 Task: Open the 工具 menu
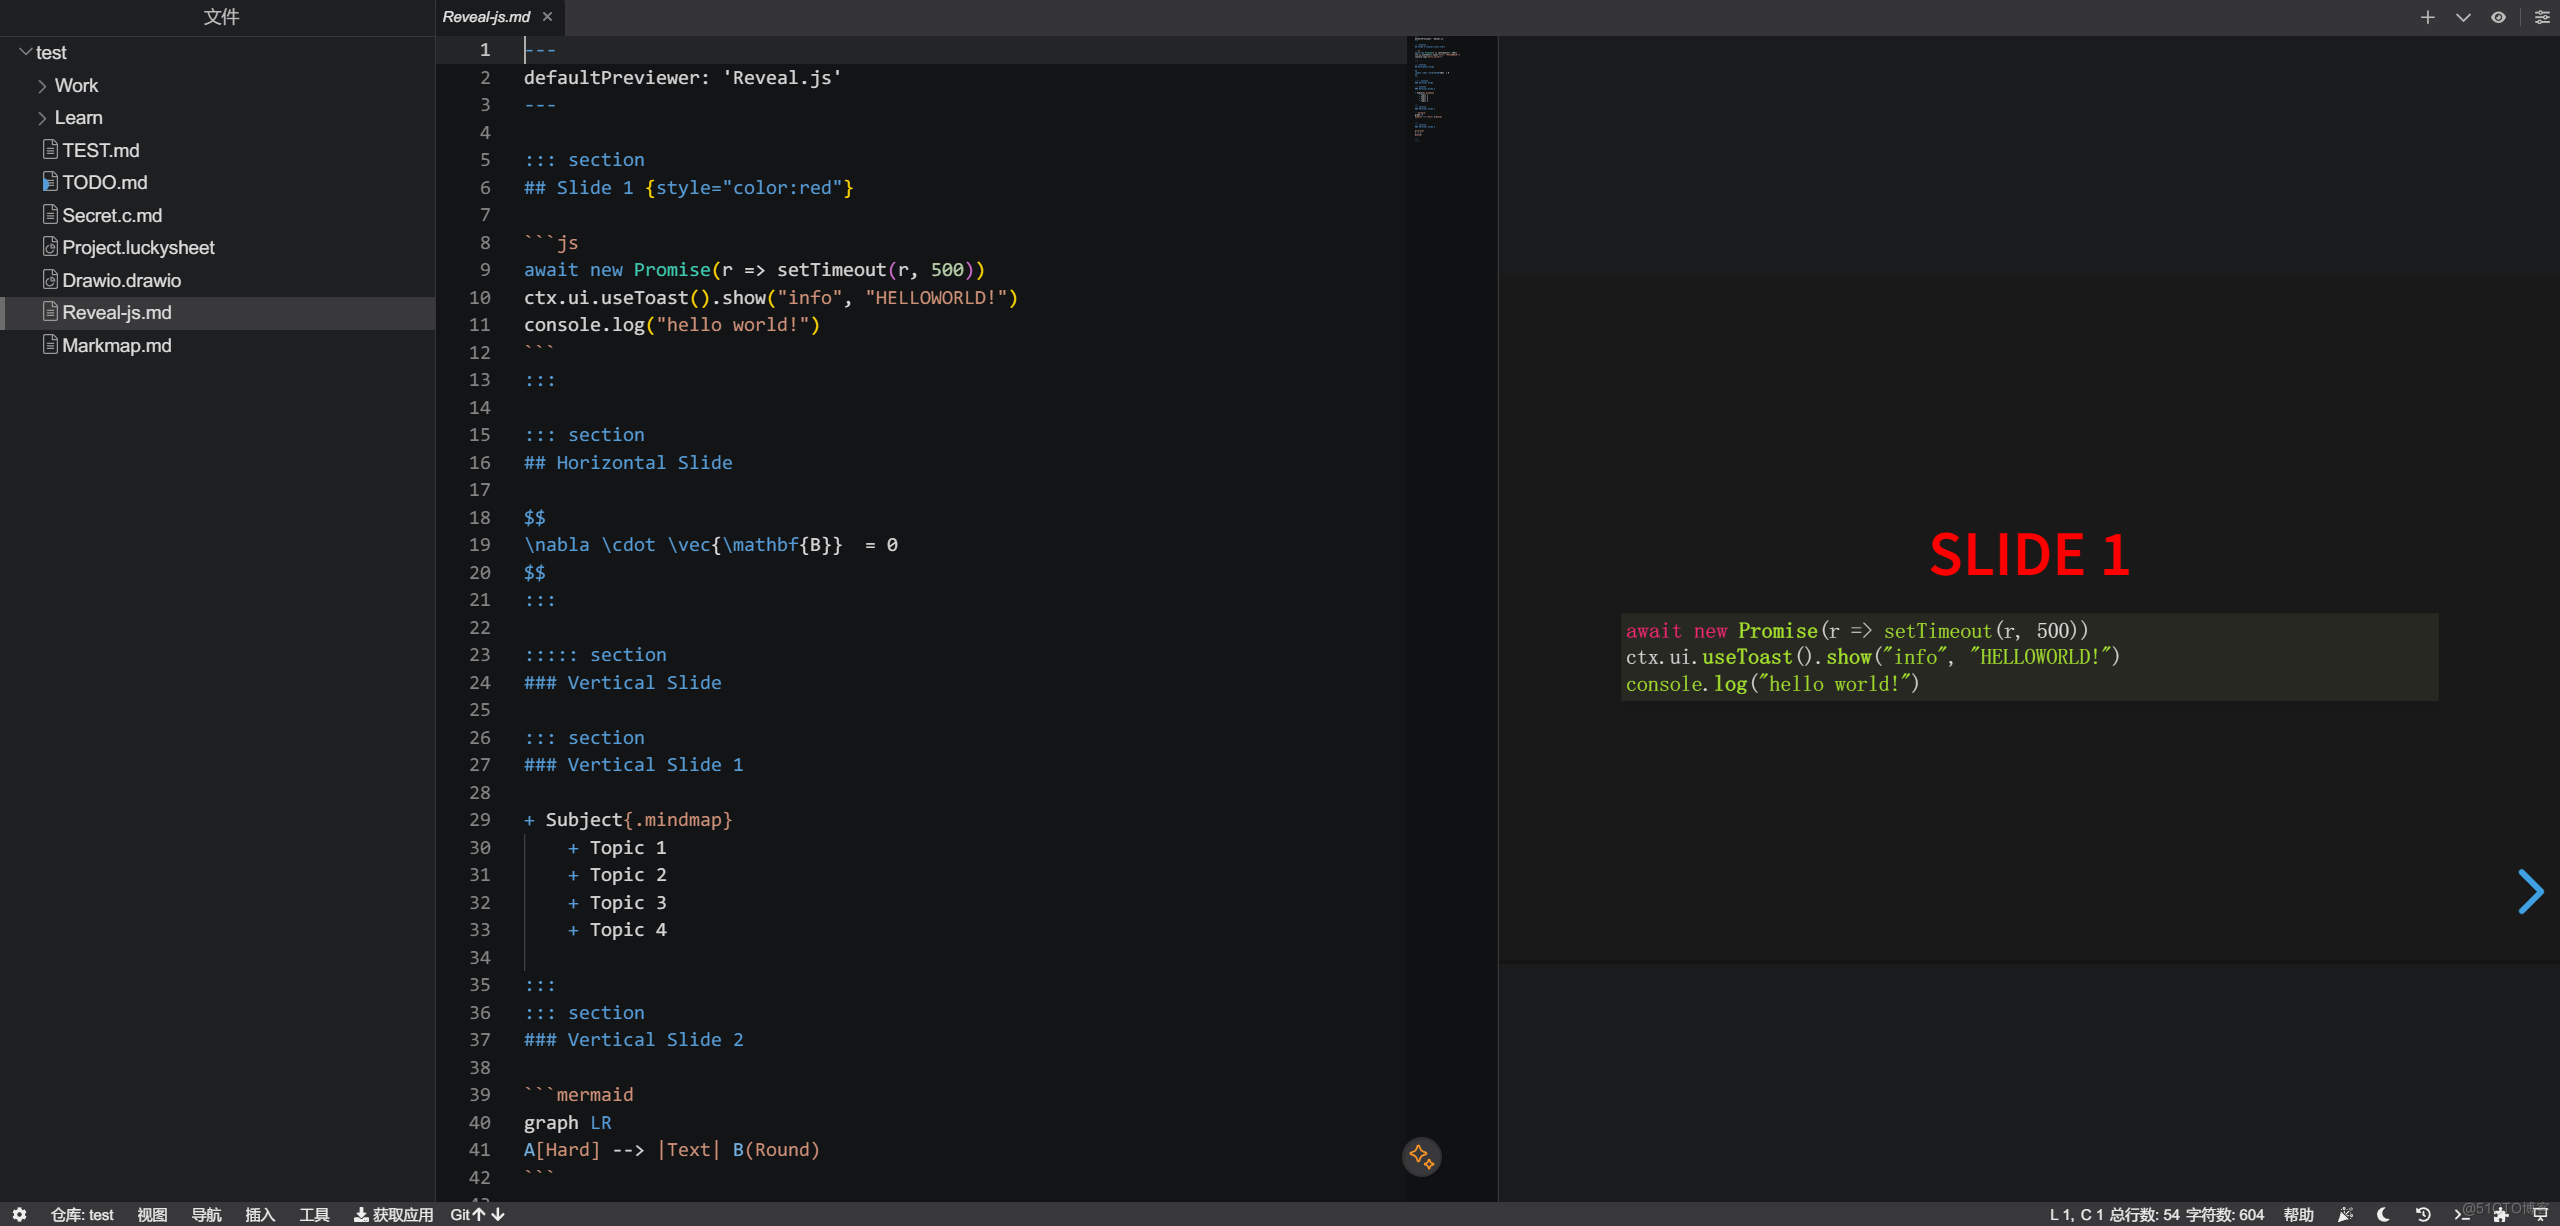[314, 1214]
